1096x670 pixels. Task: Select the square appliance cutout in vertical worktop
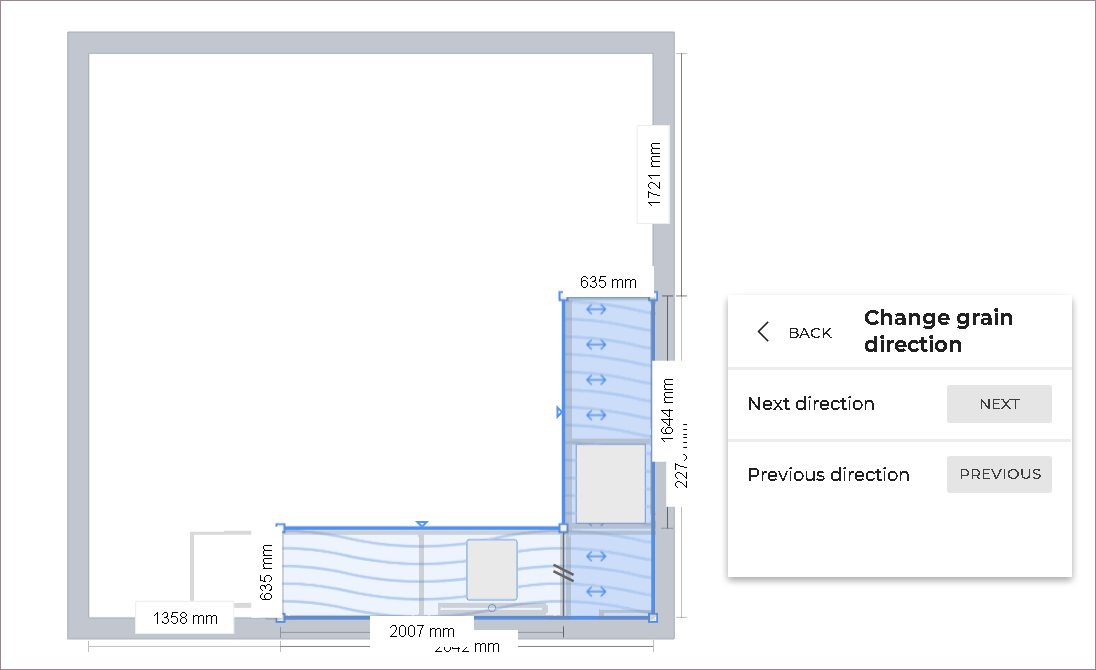click(x=611, y=484)
